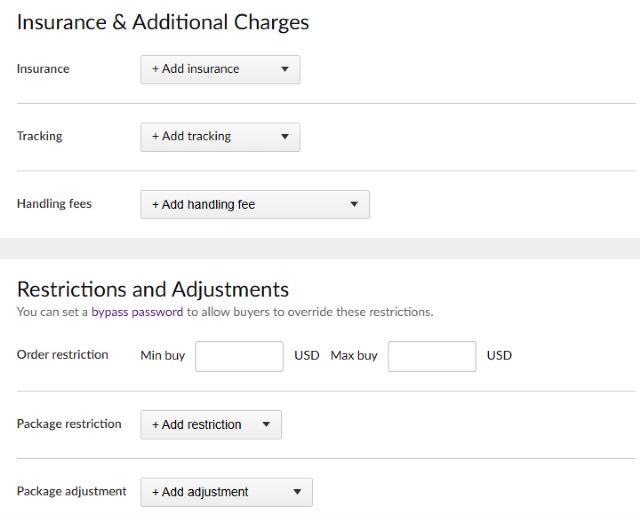Click the Package adjustment label

pos(71,491)
